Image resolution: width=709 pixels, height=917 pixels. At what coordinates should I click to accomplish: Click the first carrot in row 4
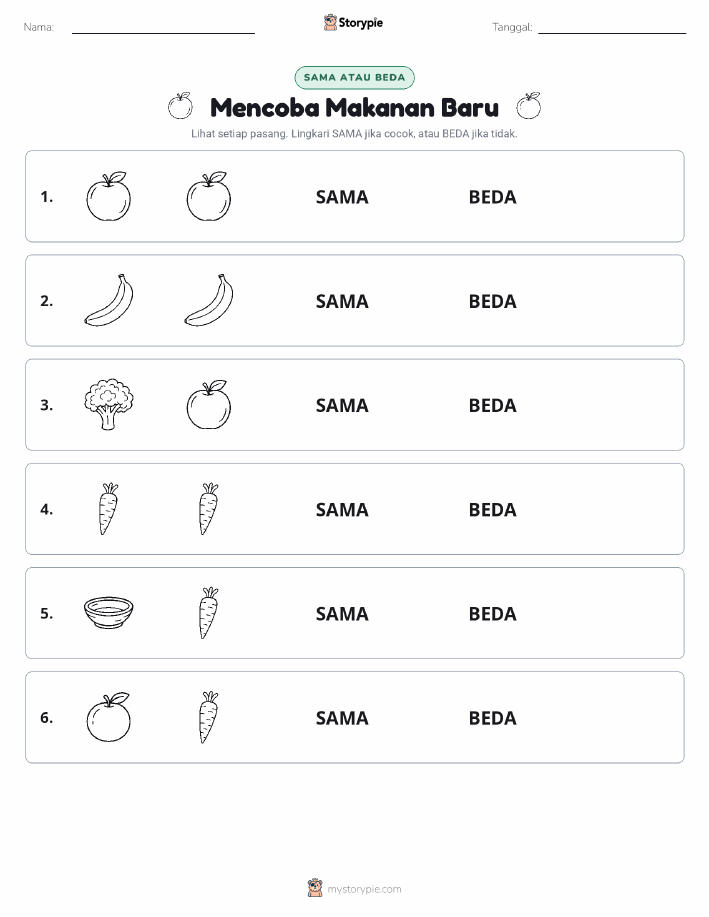point(109,509)
